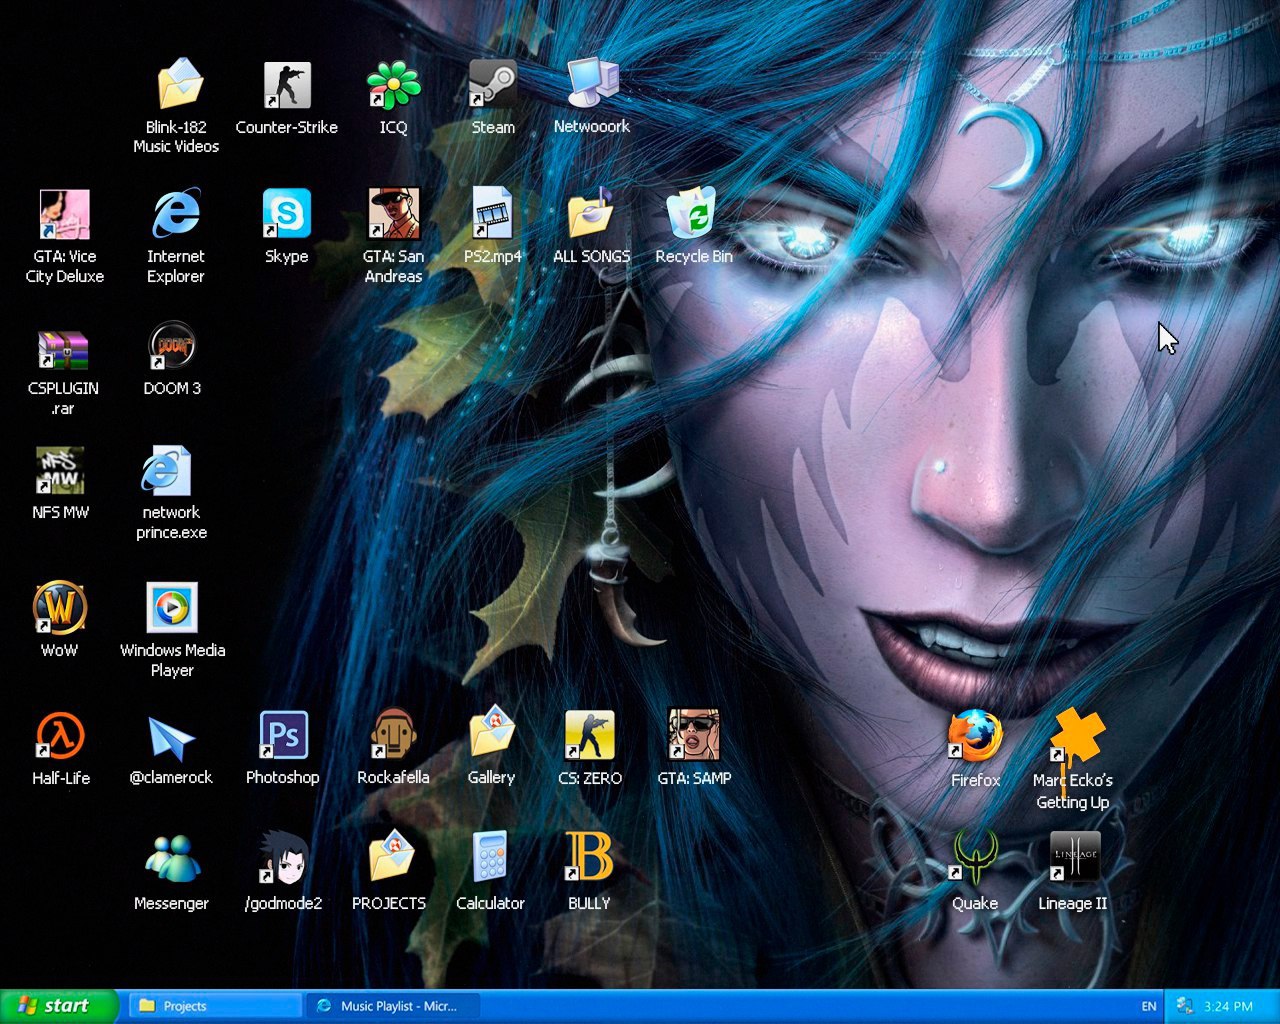1280x1024 pixels.
Task: Select the network prince.exe file icon
Action: tap(167, 470)
